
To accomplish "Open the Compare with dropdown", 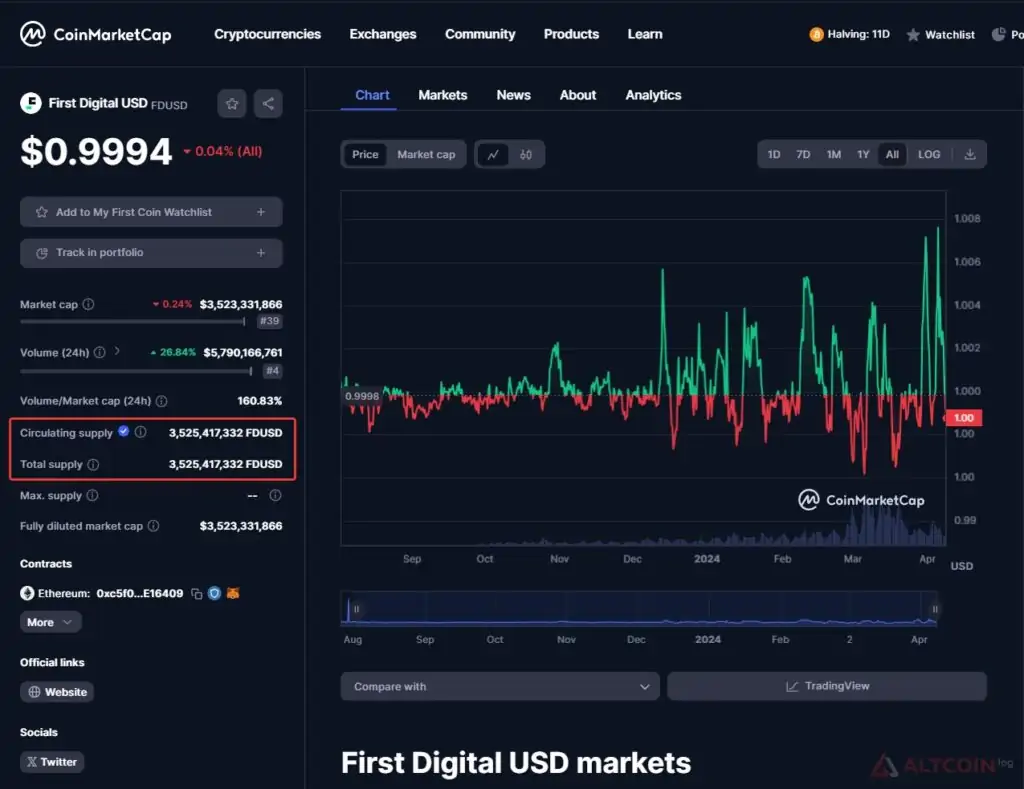I will [500, 686].
